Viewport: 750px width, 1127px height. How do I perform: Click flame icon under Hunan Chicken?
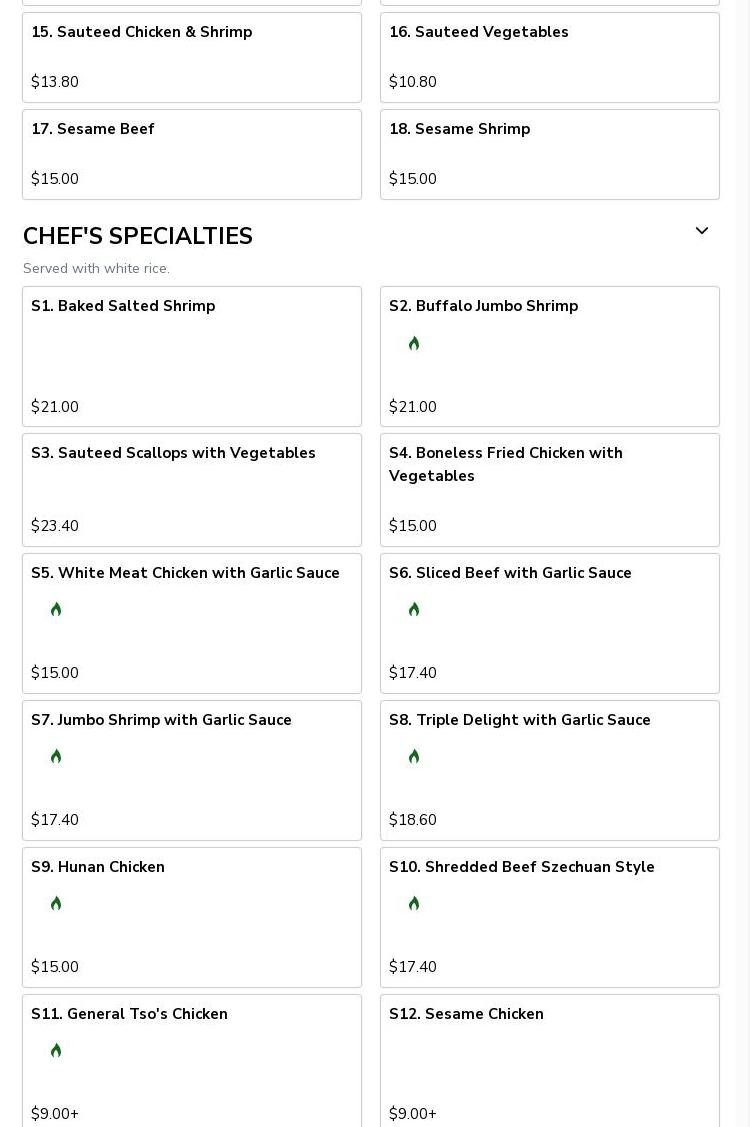(x=56, y=903)
